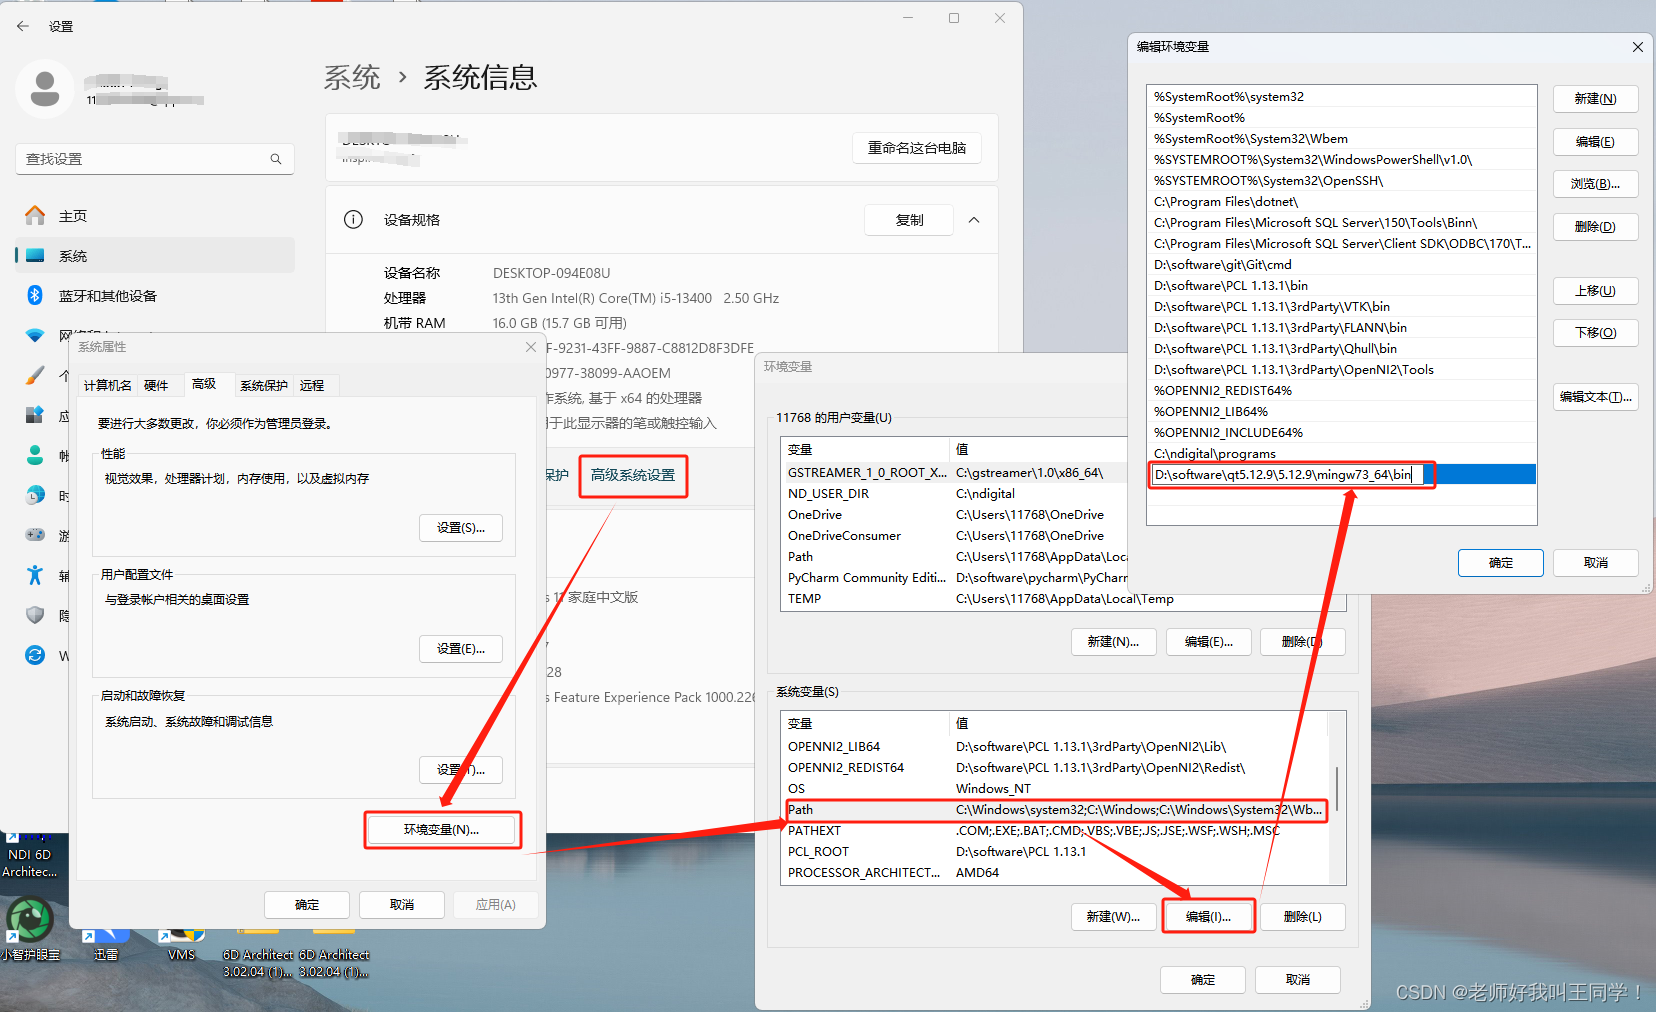Switch to the 系统保护 tab
The width and height of the screenshot is (1656, 1012).
(263, 385)
